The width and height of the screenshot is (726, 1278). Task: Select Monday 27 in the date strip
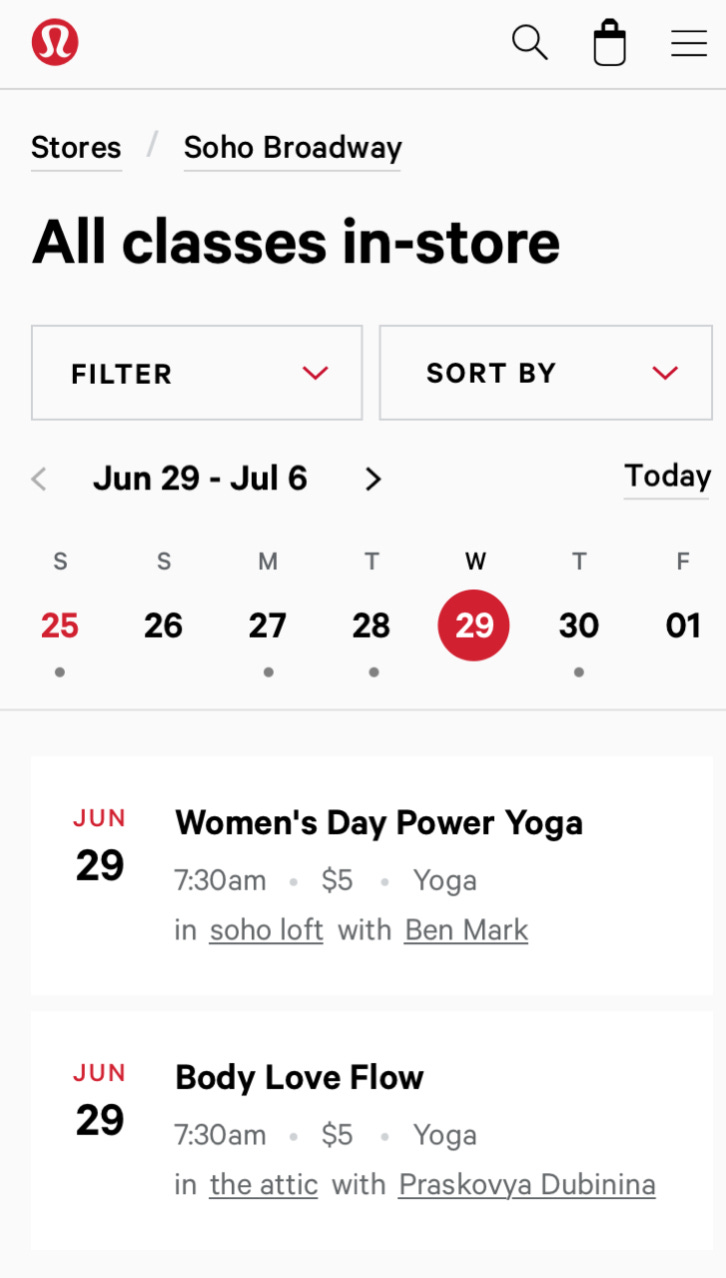pos(267,626)
